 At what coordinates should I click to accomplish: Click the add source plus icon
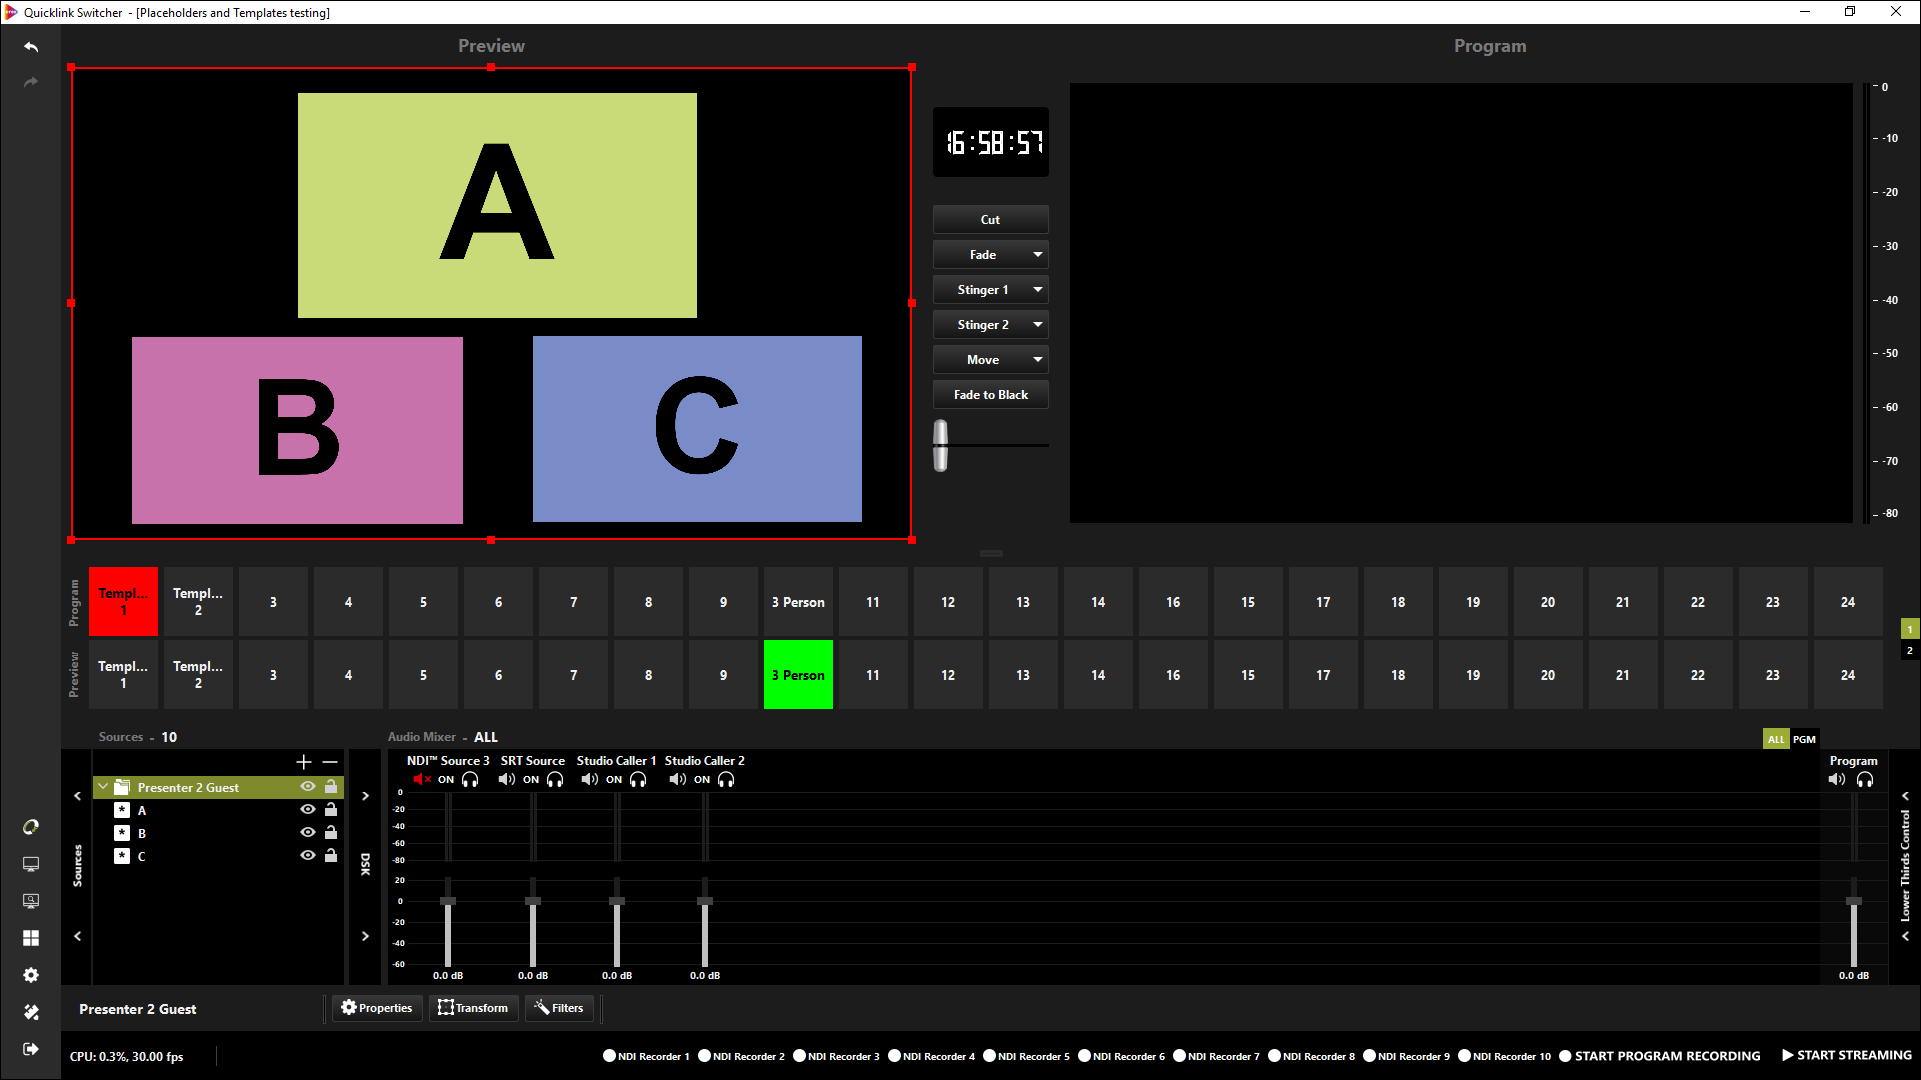(x=304, y=762)
